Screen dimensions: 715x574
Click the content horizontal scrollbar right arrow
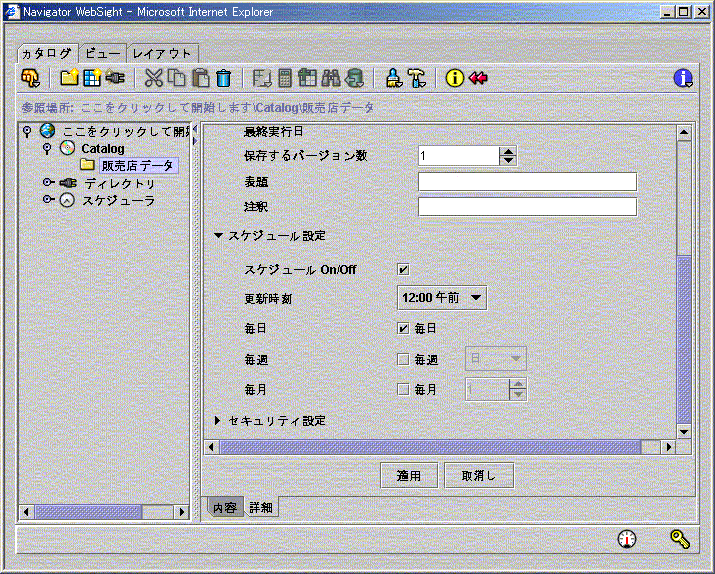tap(668, 447)
